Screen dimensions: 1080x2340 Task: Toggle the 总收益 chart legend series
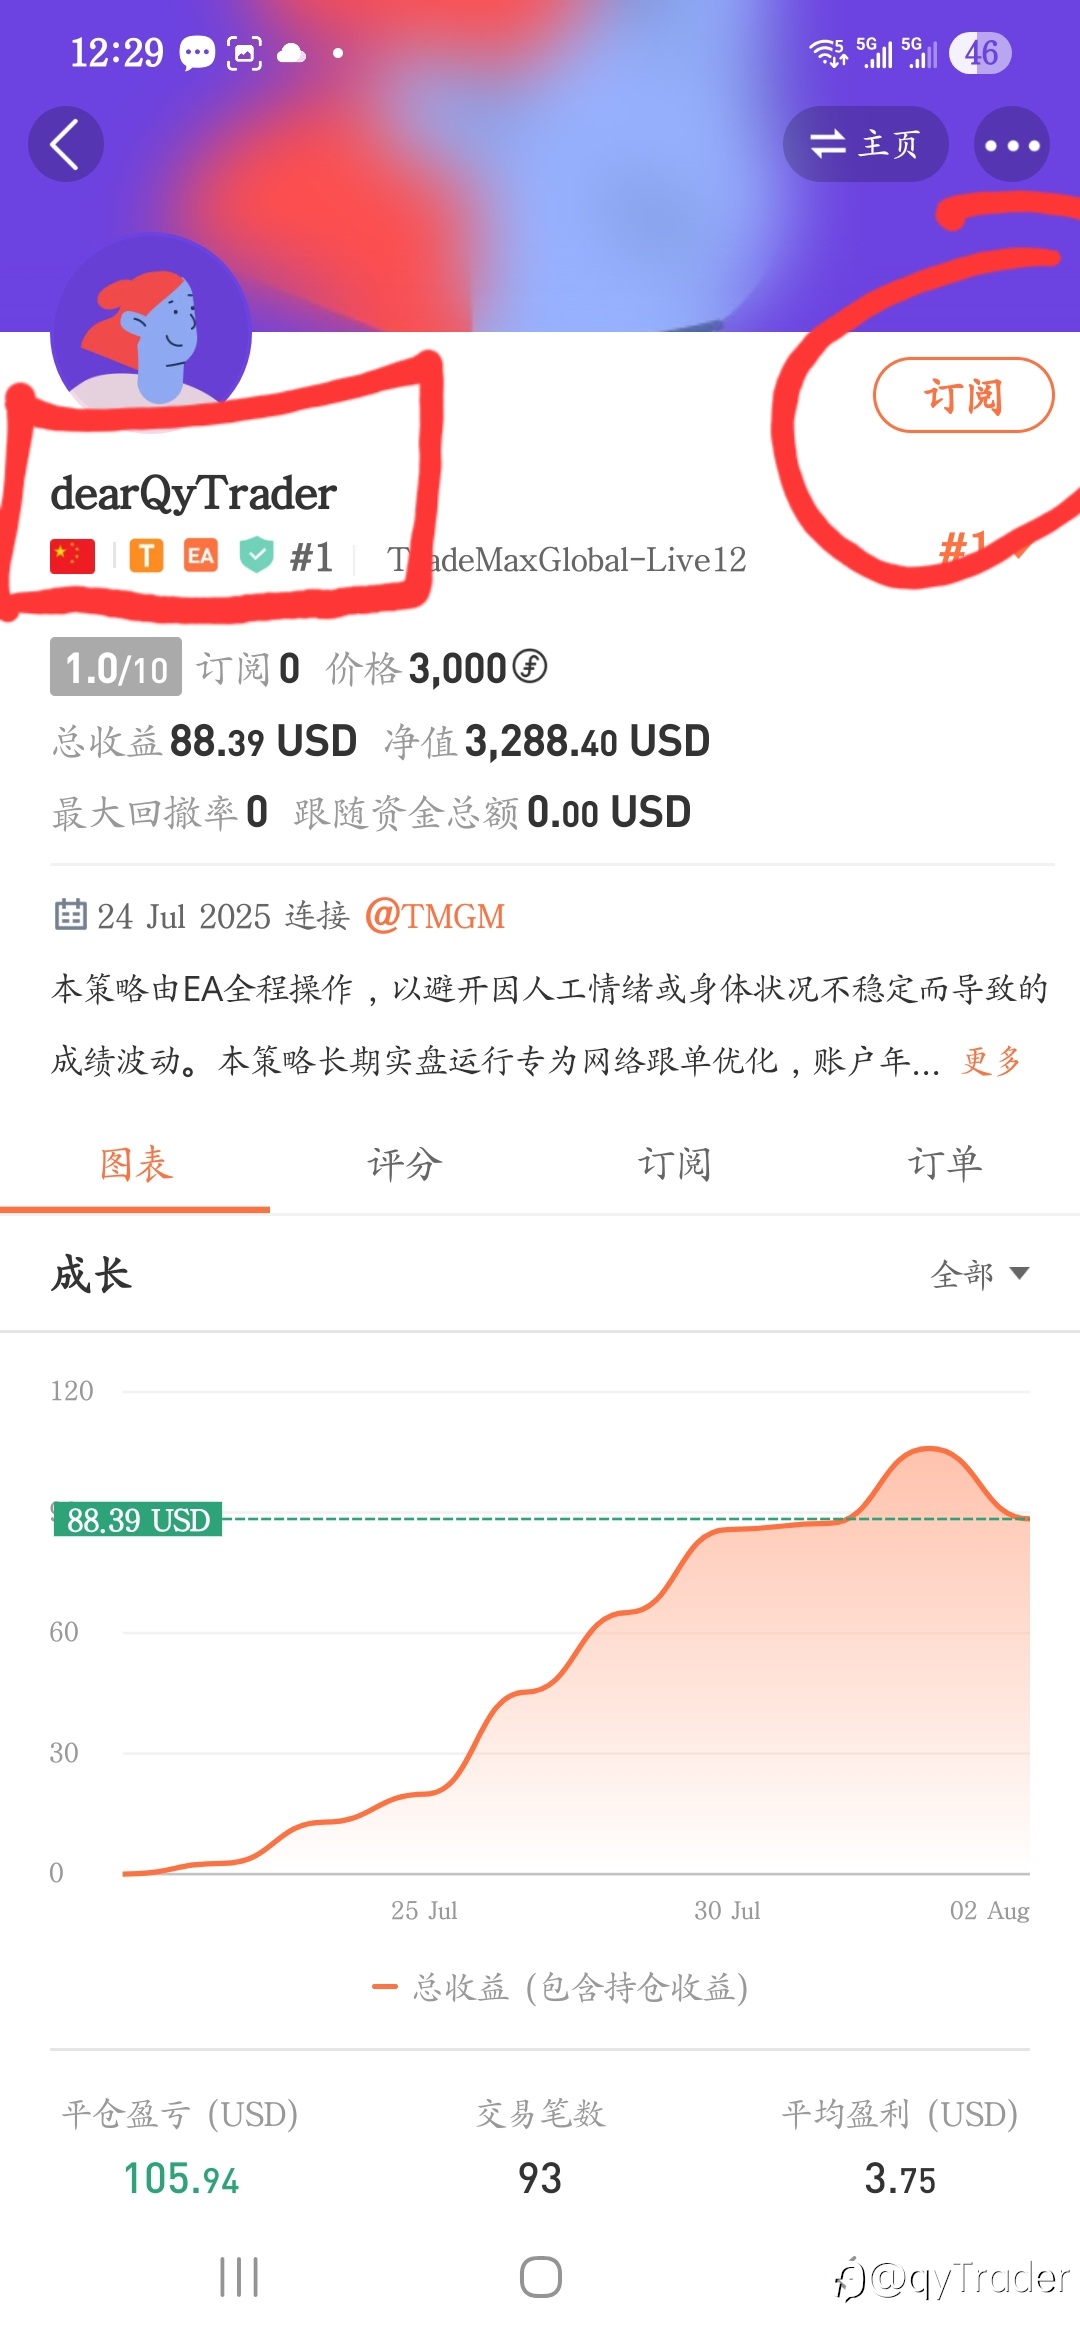560,1987
